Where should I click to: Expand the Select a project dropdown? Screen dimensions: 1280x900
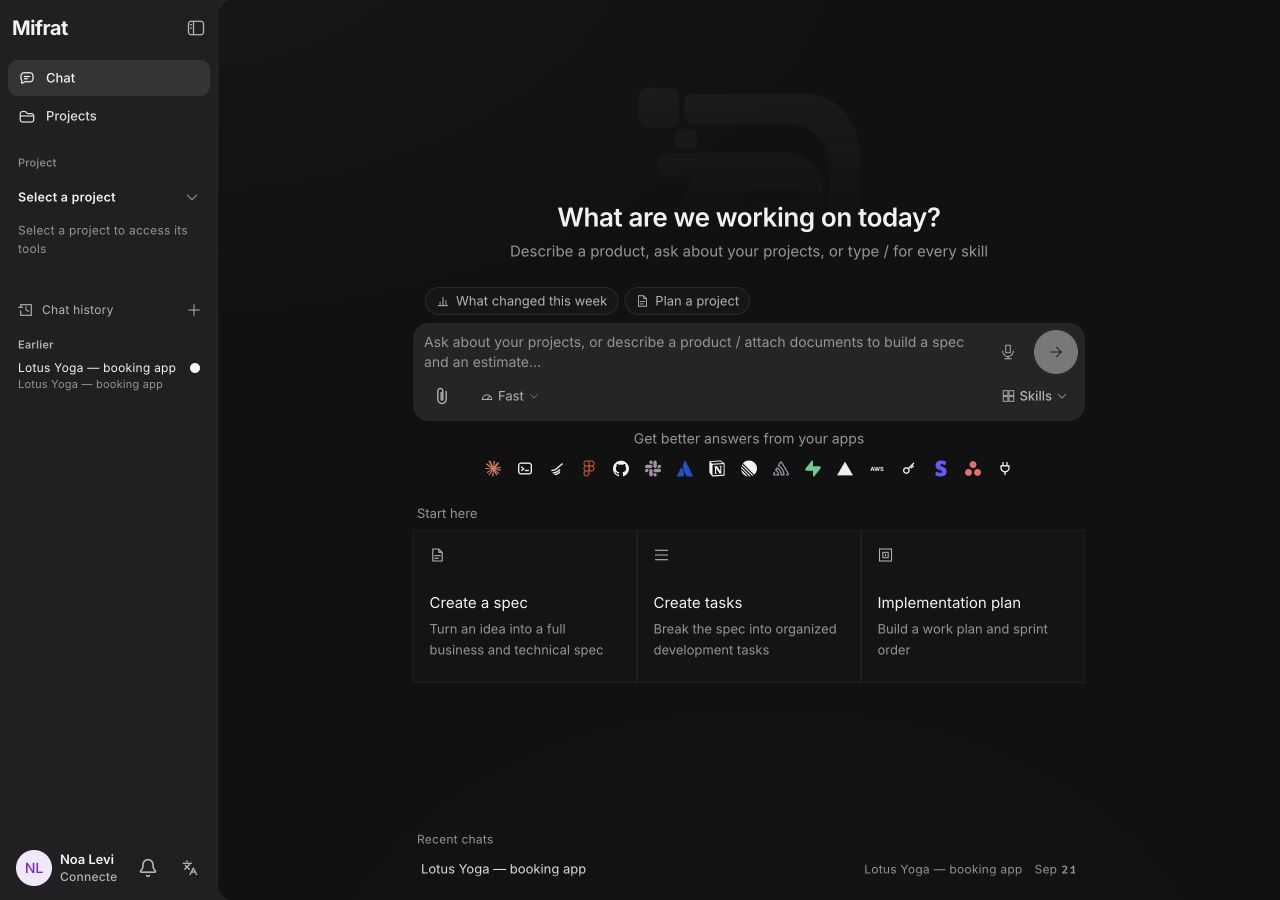[109, 197]
